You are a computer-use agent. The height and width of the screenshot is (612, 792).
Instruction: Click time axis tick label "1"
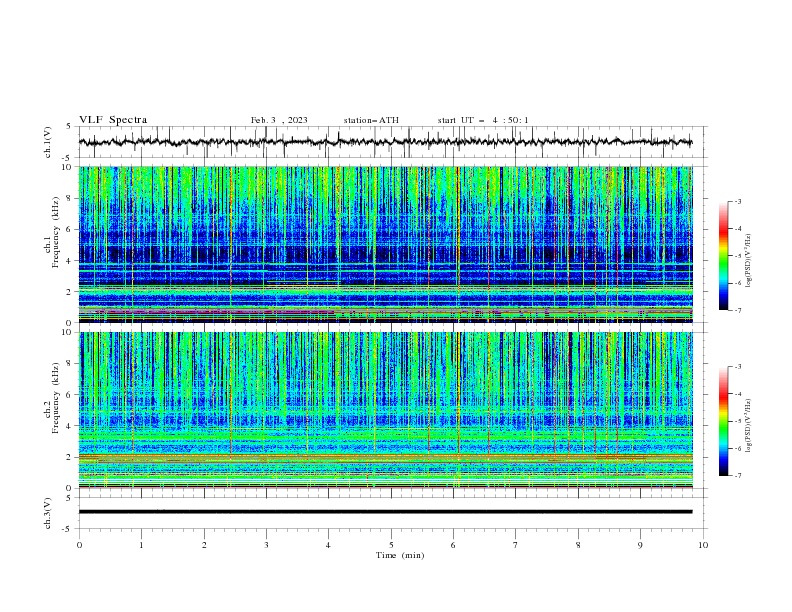click(141, 545)
